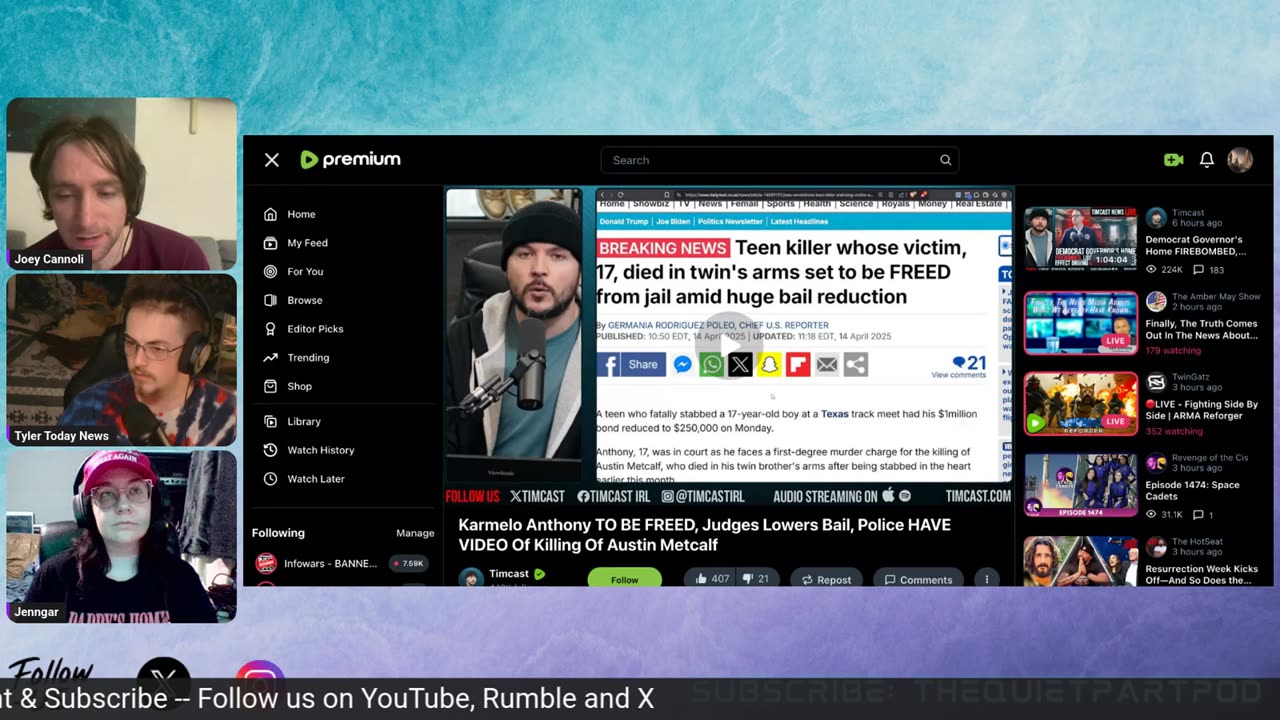The width and height of the screenshot is (1280, 720).
Task: Click the Jenngar webcam feed
Action: tap(122, 537)
